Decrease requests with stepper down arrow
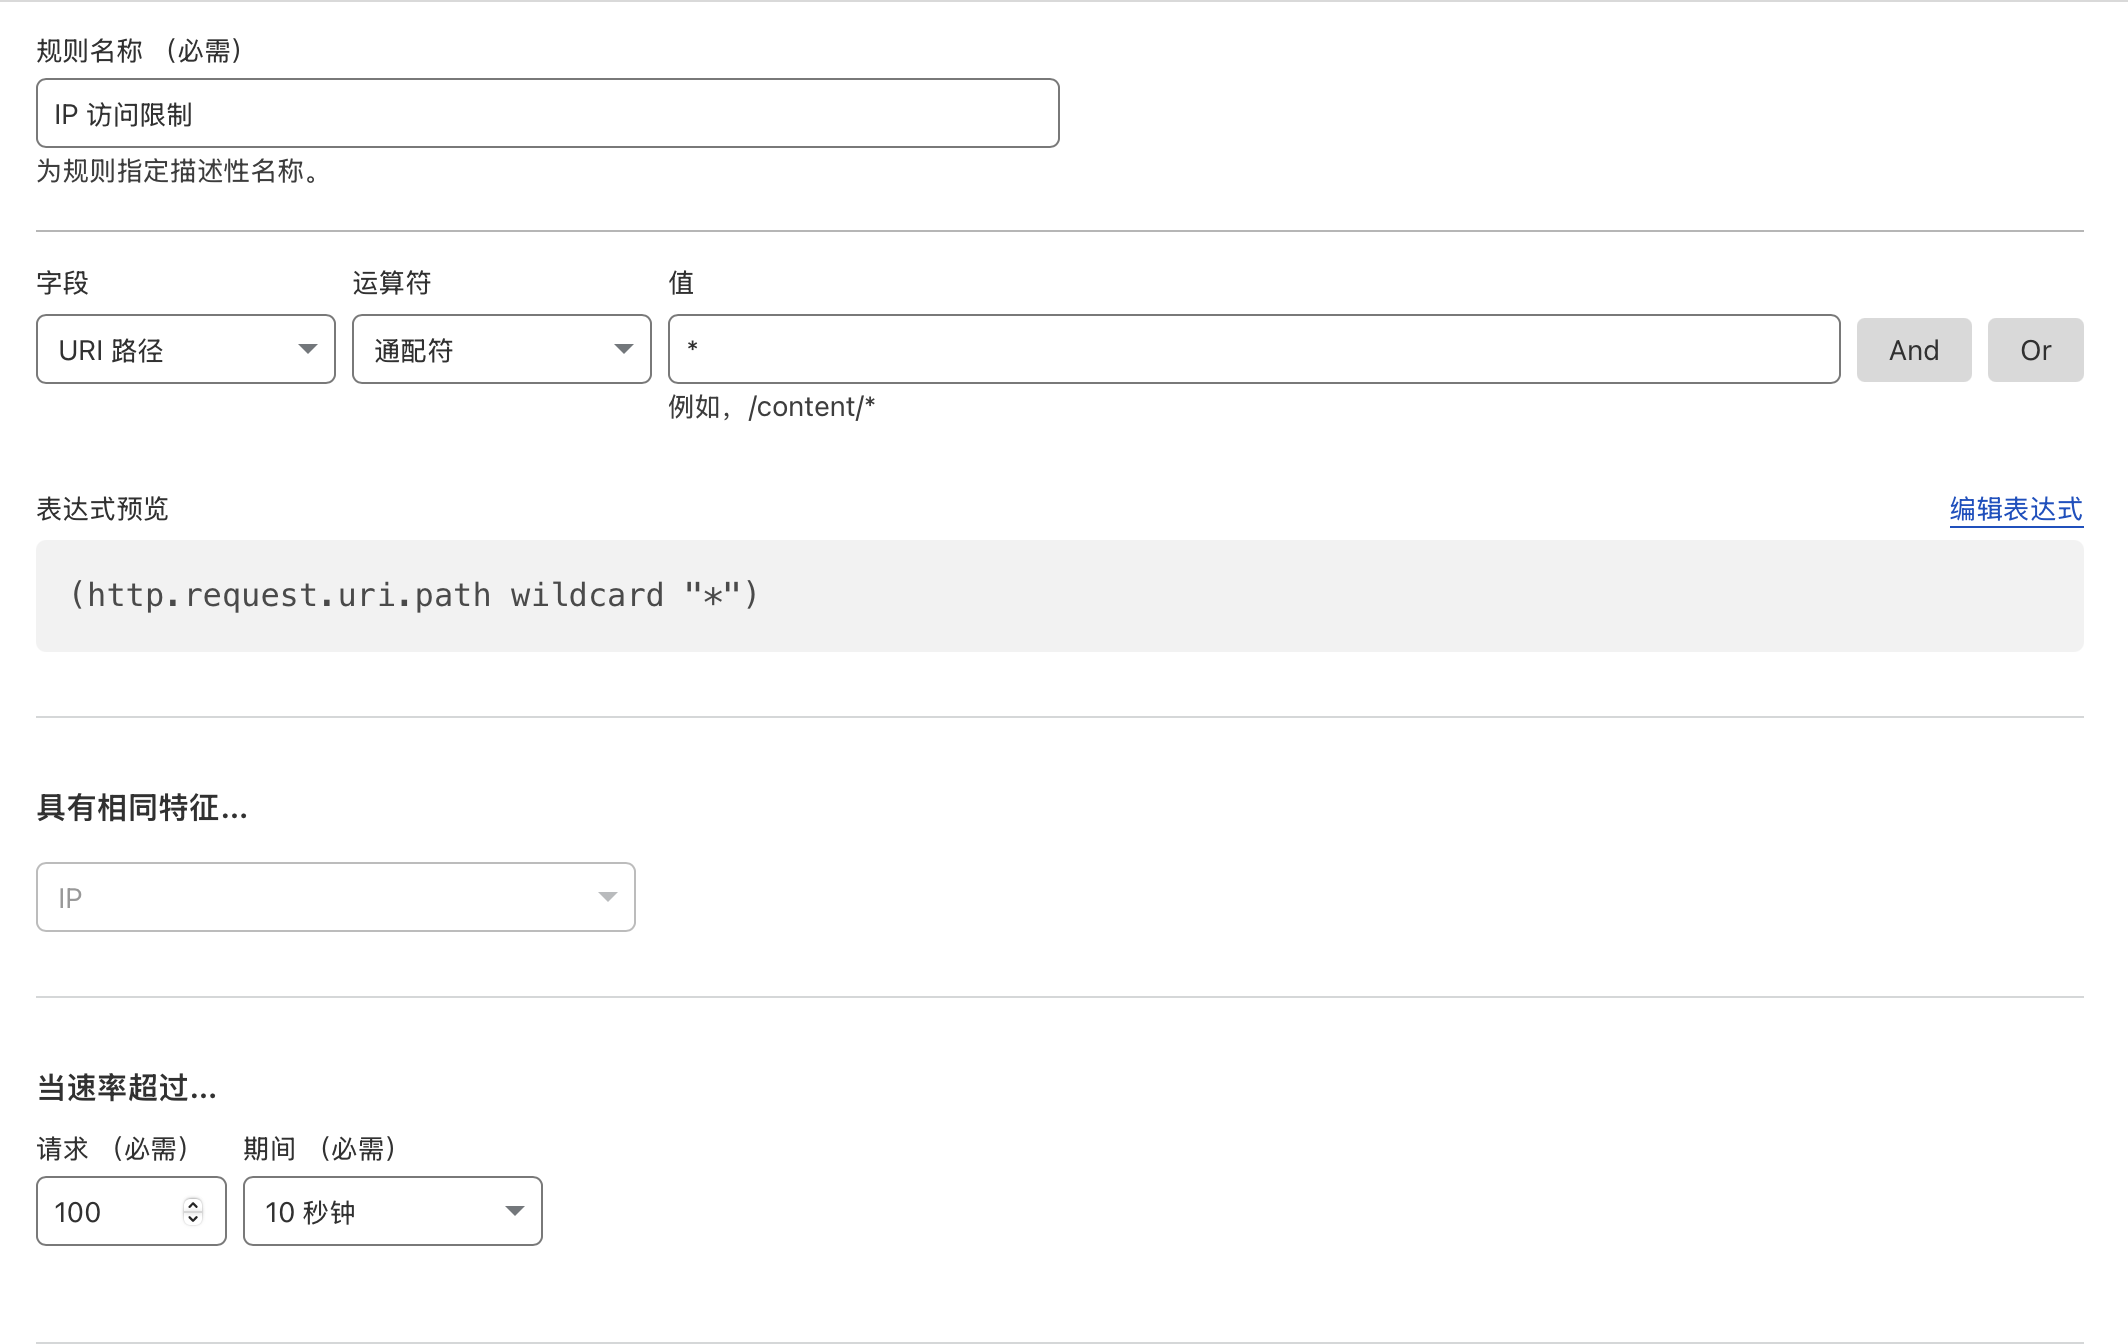Screen dimensions: 2128x1344 [193, 1219]
